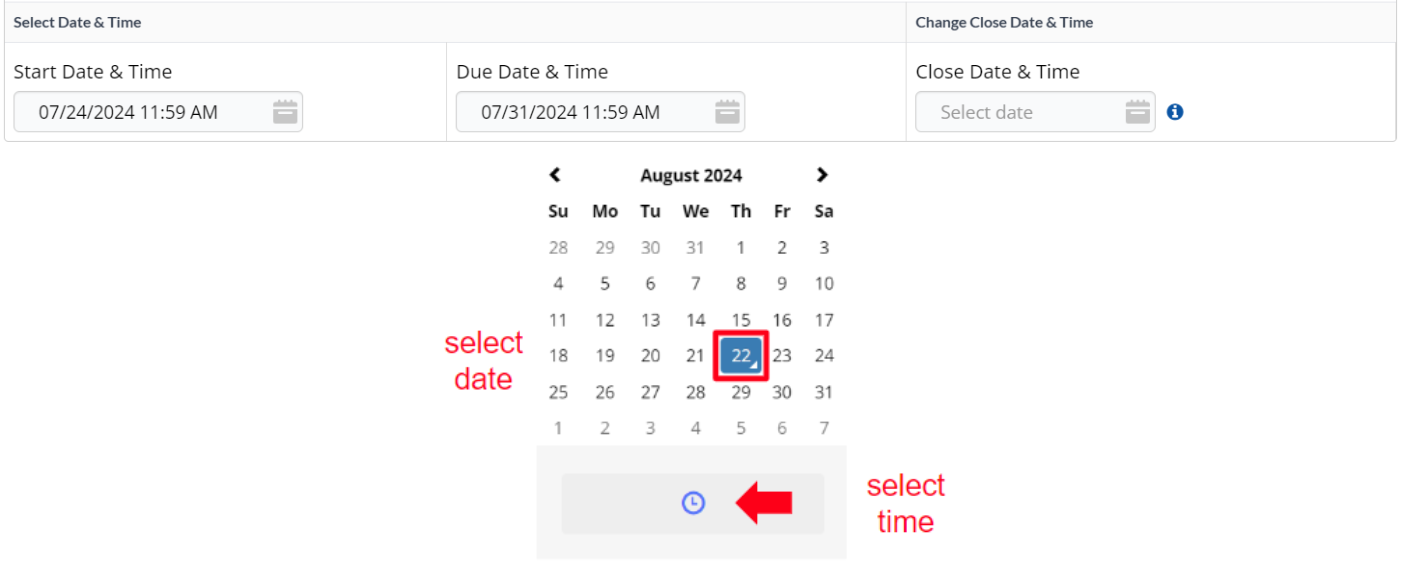Open the Close Date calendar icon
Screen dimensions: 1401x571
pos(1138,112)
